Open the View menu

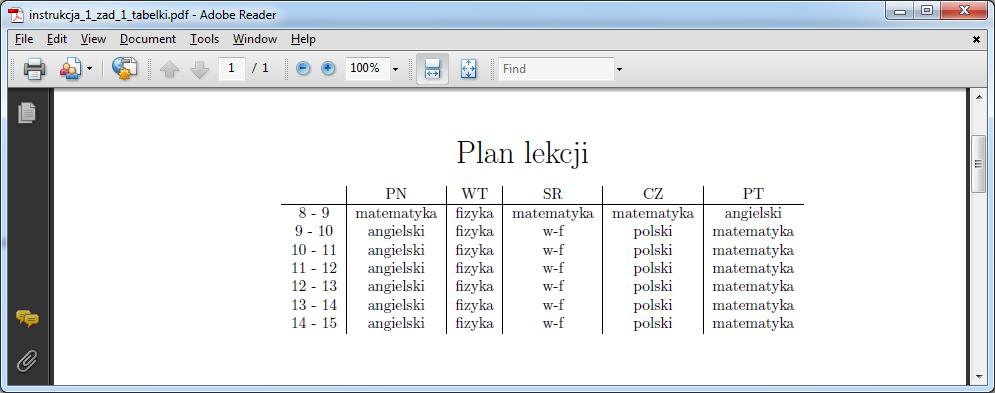(x=93, y=39)
